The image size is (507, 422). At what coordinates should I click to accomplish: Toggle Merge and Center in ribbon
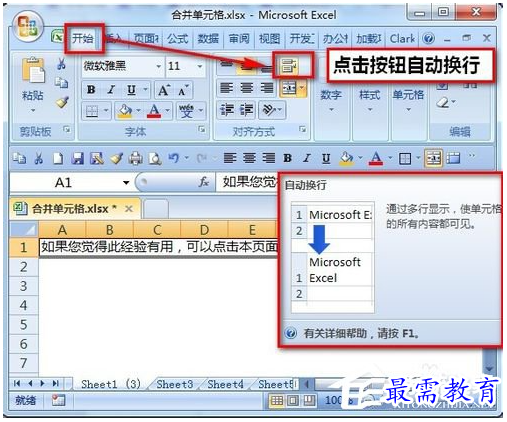point(289,88)
